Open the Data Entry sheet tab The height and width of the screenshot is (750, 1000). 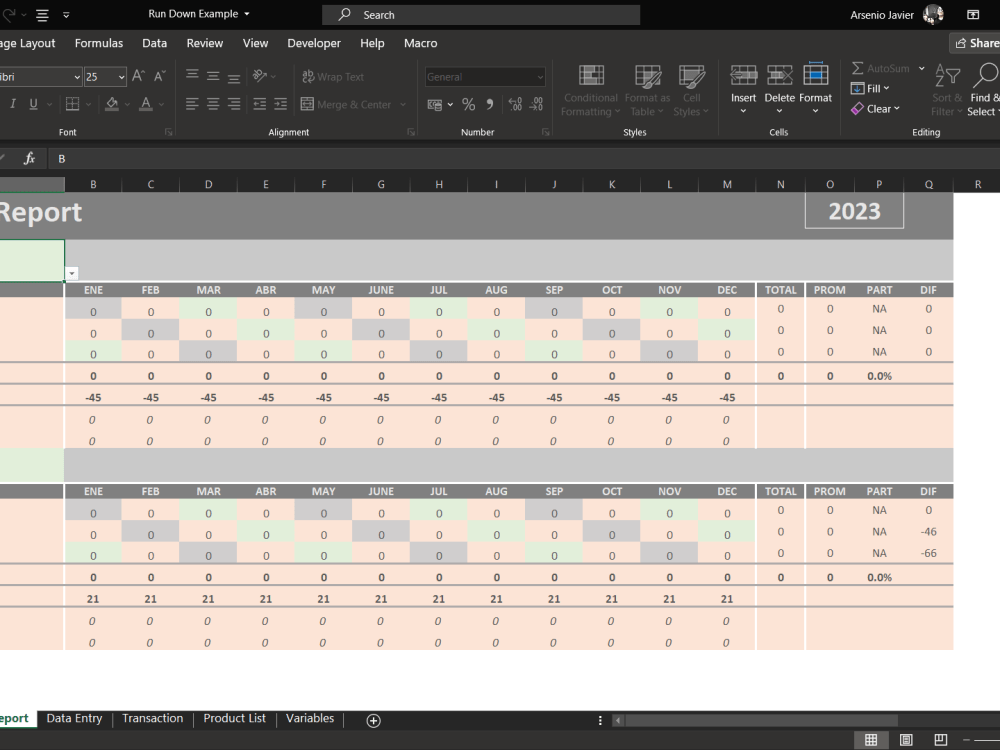tap(73, 718)
